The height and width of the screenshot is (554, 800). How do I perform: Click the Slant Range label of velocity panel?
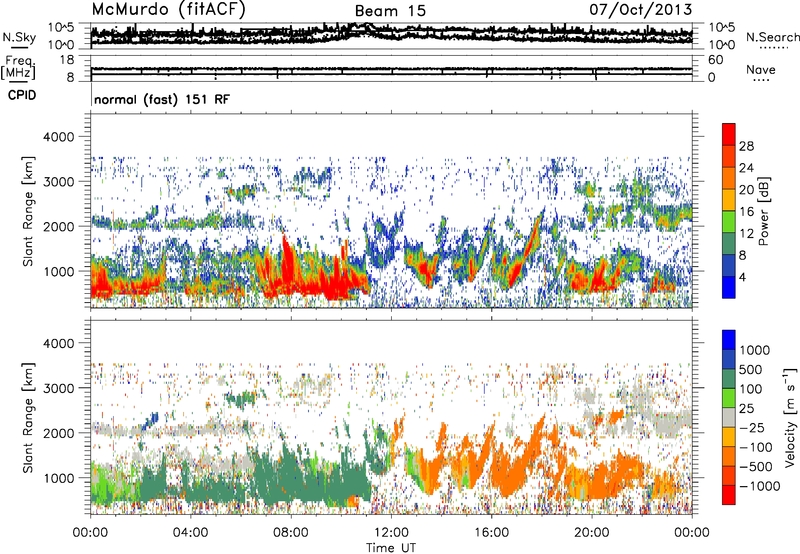(28, 418)
